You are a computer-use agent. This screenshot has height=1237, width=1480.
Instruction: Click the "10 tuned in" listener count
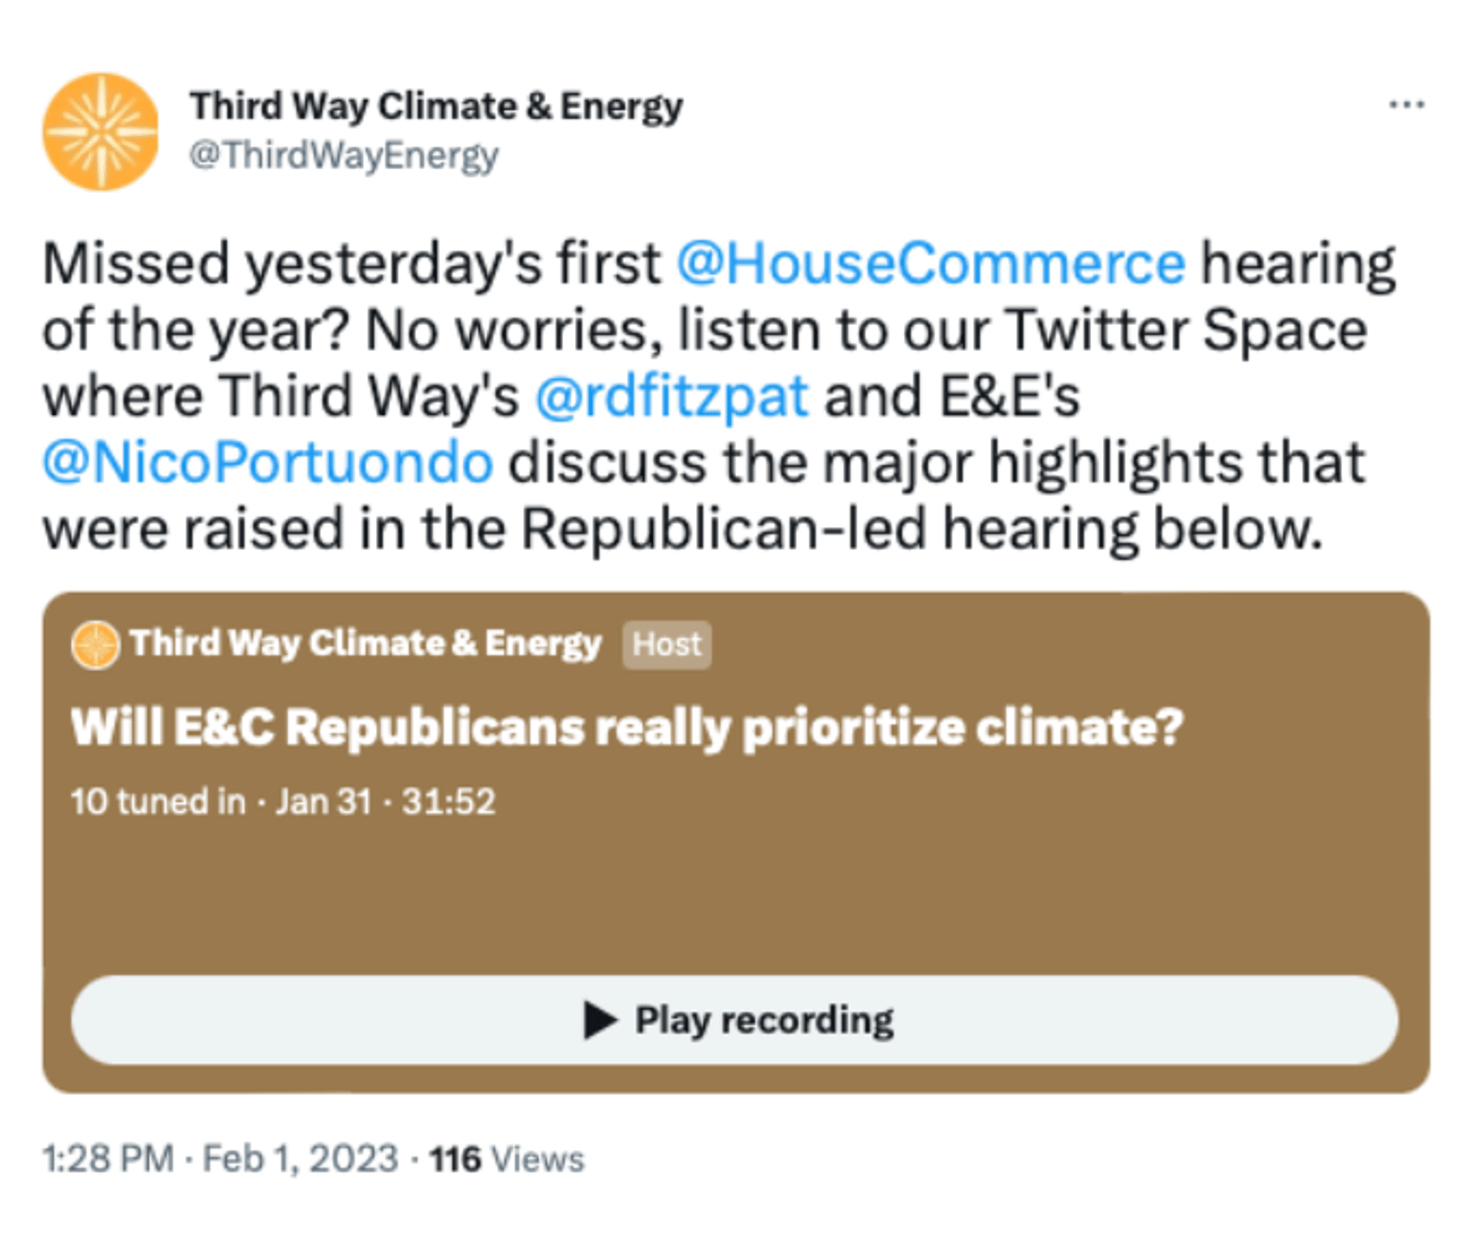click(x=157, y=802)
